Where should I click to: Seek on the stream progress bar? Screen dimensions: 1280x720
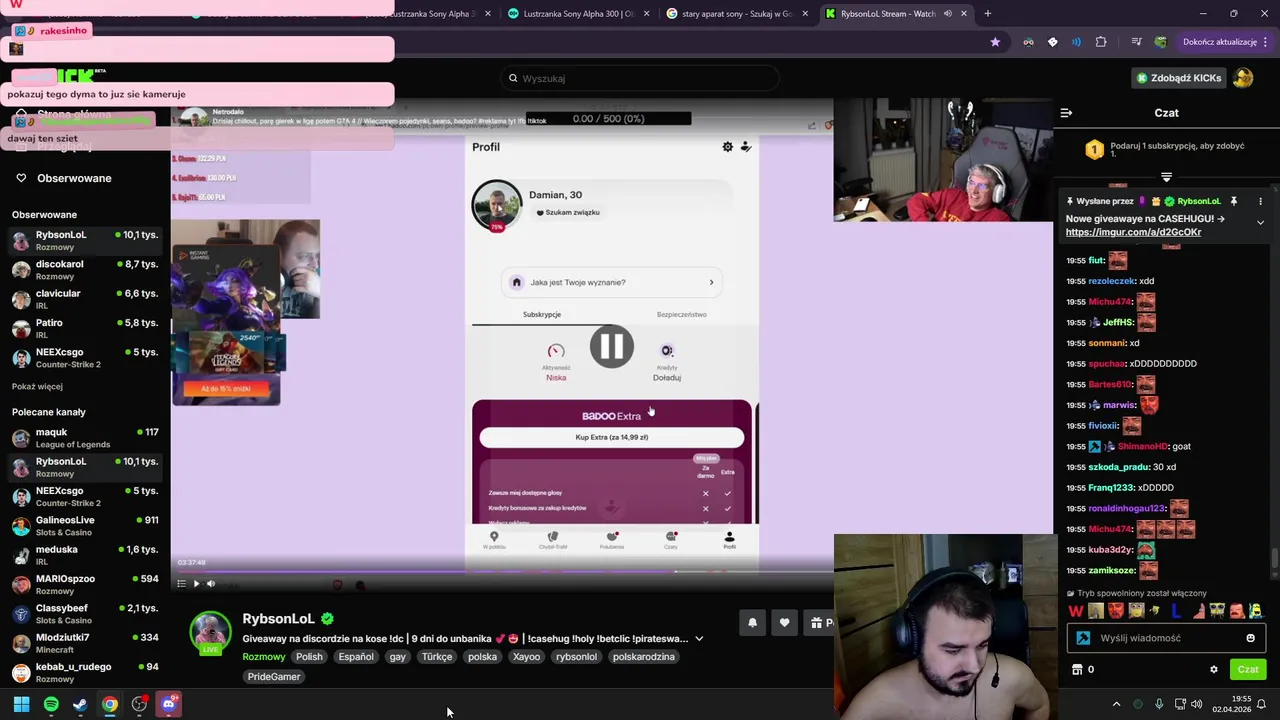[x=502, y=572]
